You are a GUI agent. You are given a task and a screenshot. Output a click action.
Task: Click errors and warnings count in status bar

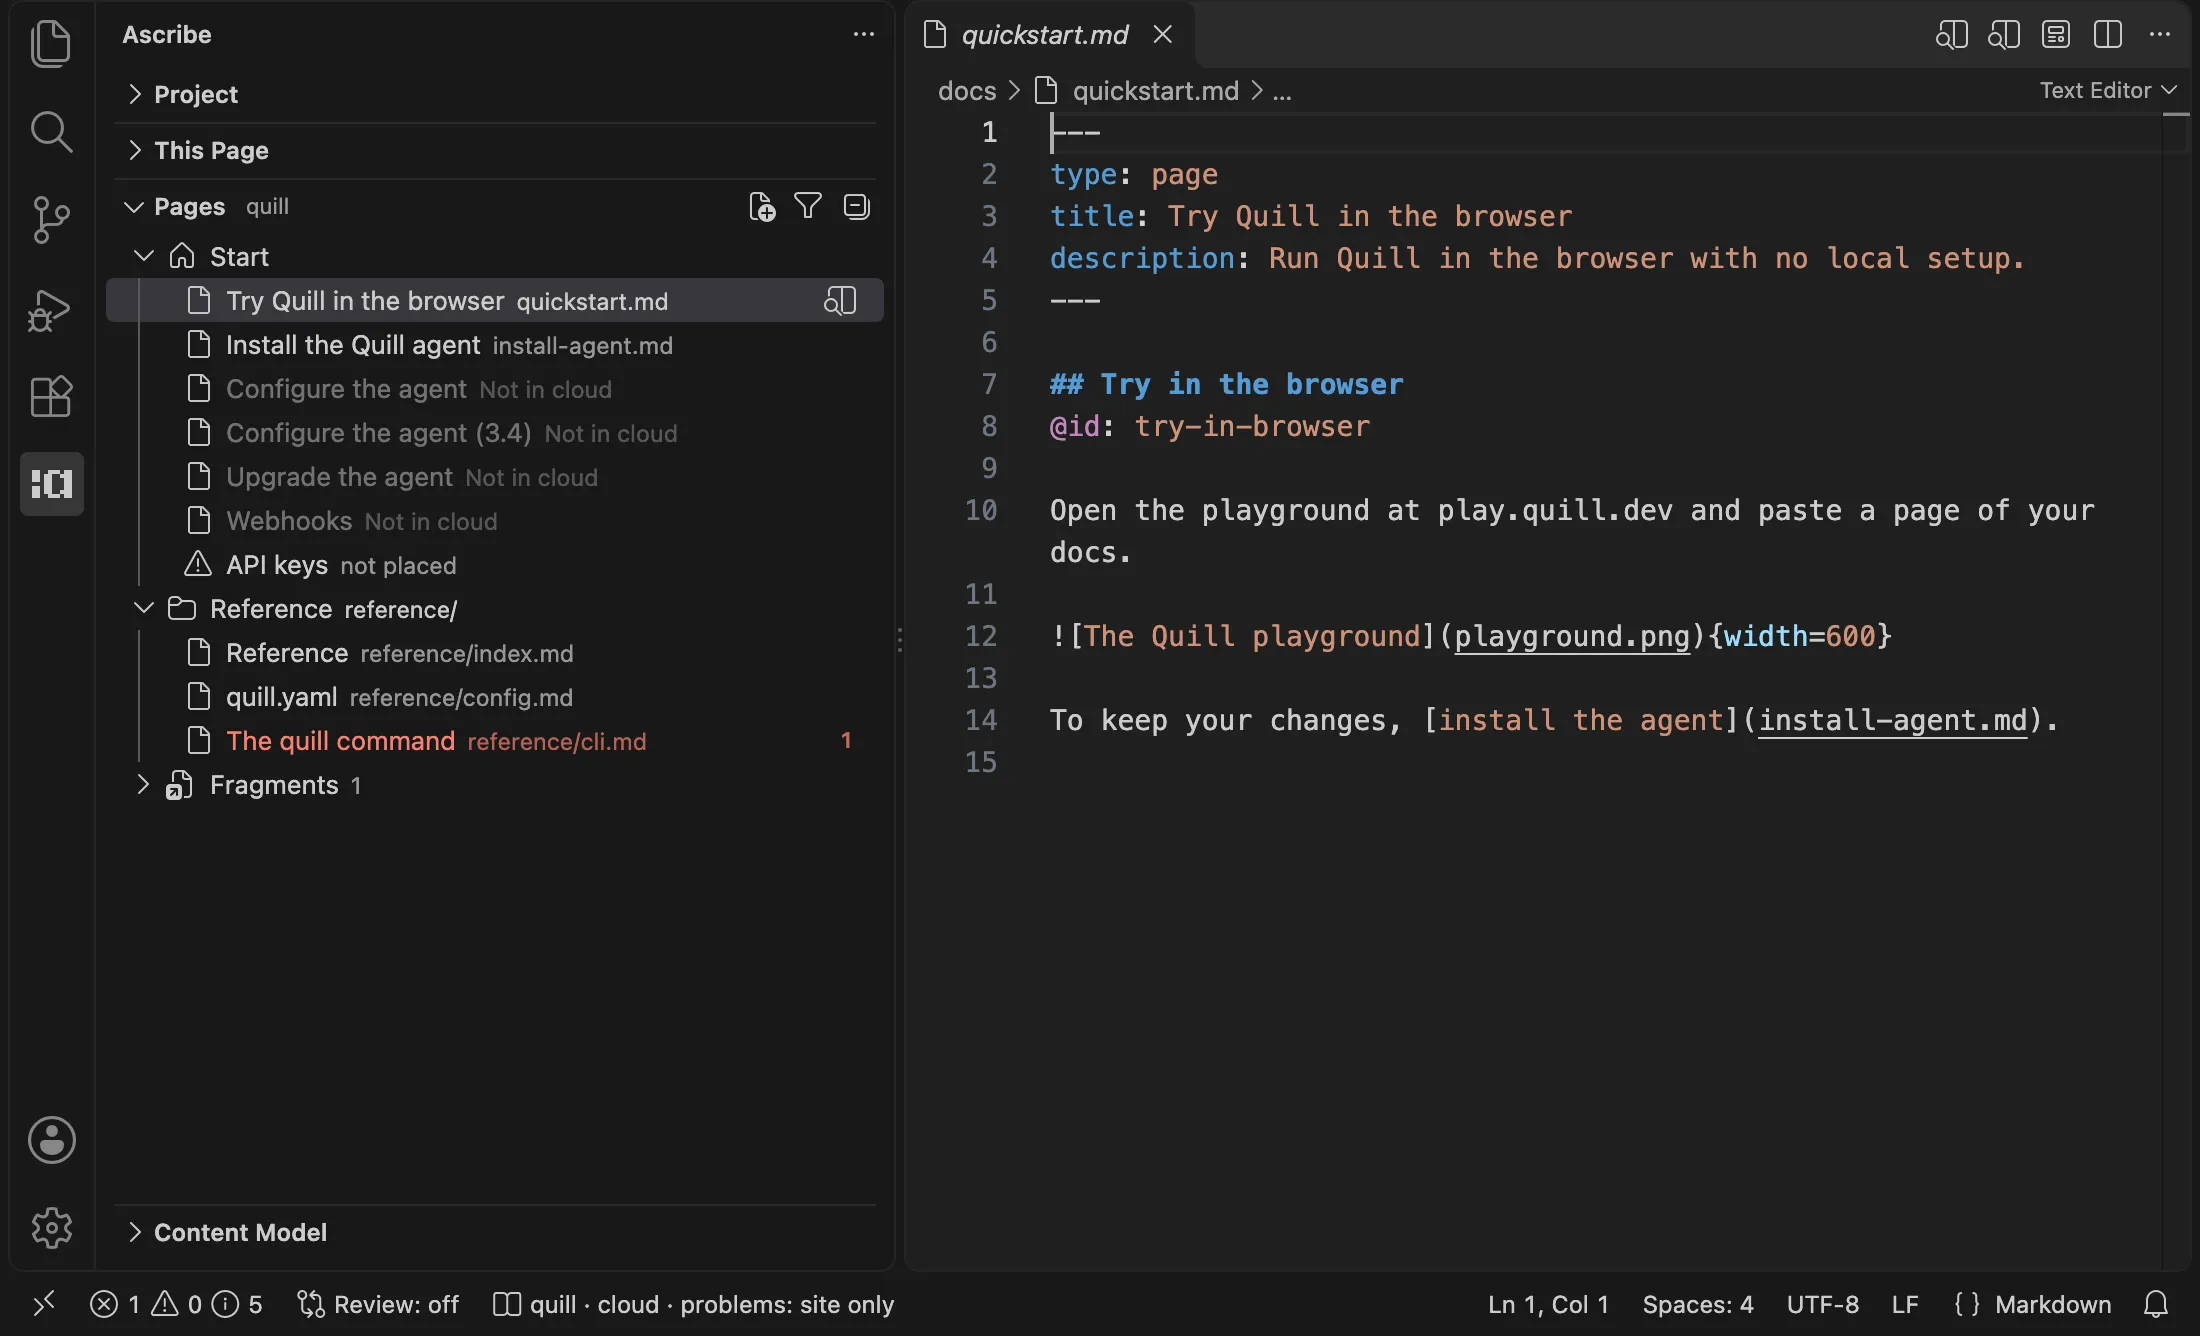tap(176, 1304)
